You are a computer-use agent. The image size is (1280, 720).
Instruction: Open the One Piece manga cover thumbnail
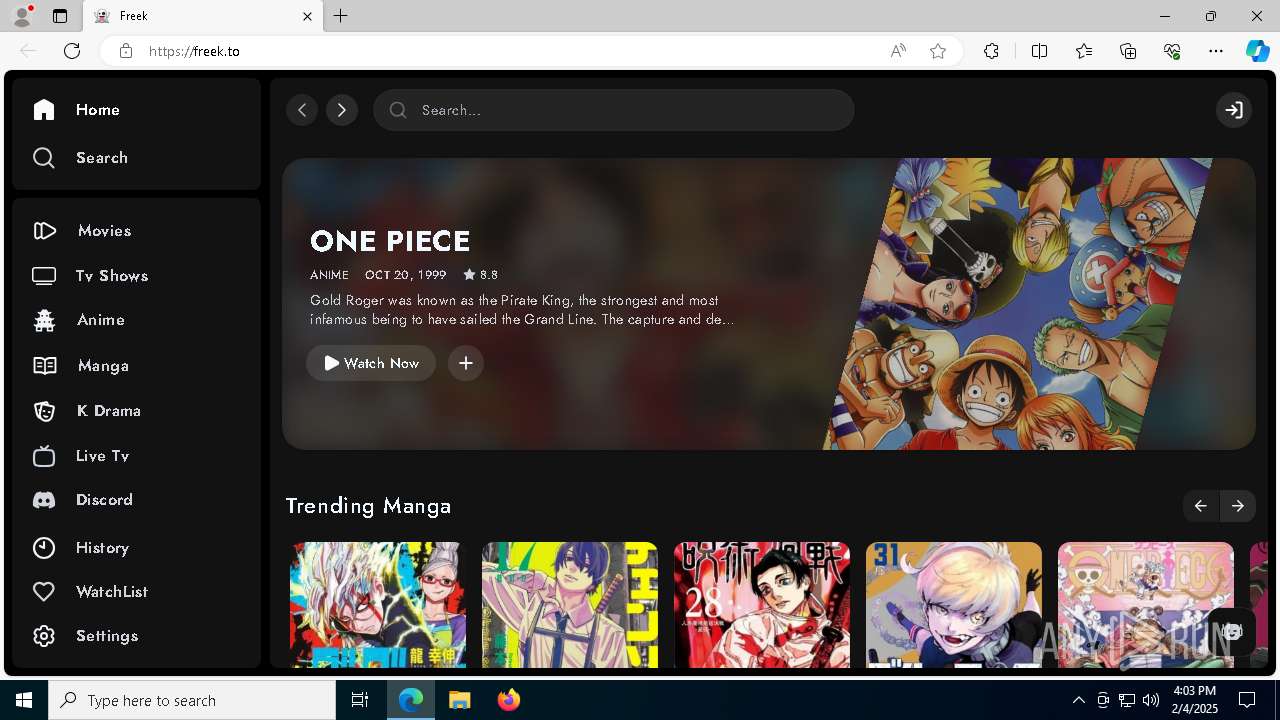coord(1146,605)
